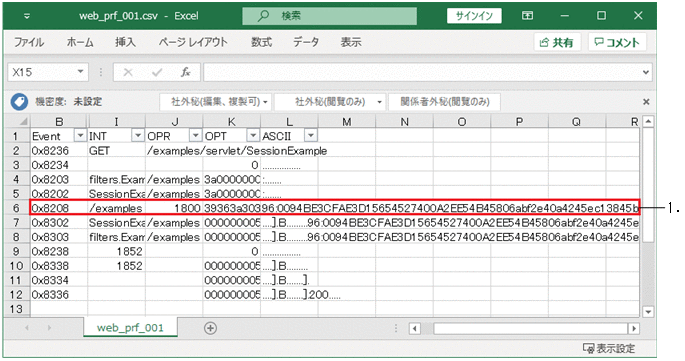This screenshot has height=361, width=685.
Task: Click right arrow on horizontal scrollbar
Action: [633, 328]
